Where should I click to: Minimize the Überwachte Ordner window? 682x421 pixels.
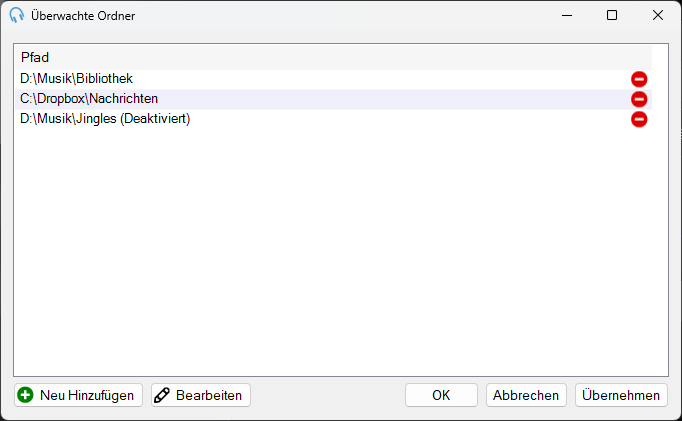567,15
